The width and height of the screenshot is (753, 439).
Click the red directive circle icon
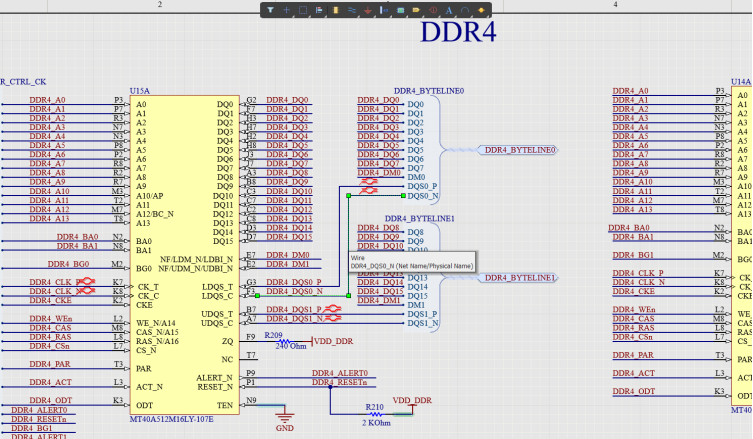pos(433,10)
